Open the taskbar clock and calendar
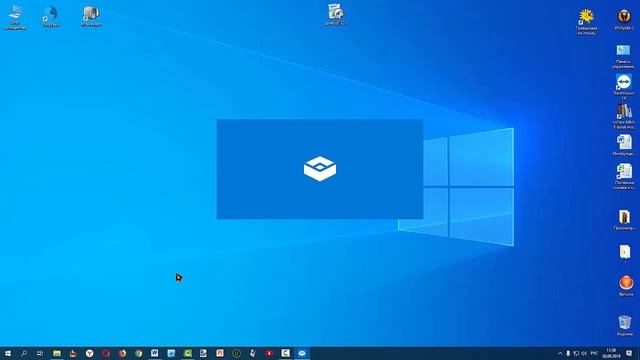This screenshot has width=640, height=360. tap(611, 353)
